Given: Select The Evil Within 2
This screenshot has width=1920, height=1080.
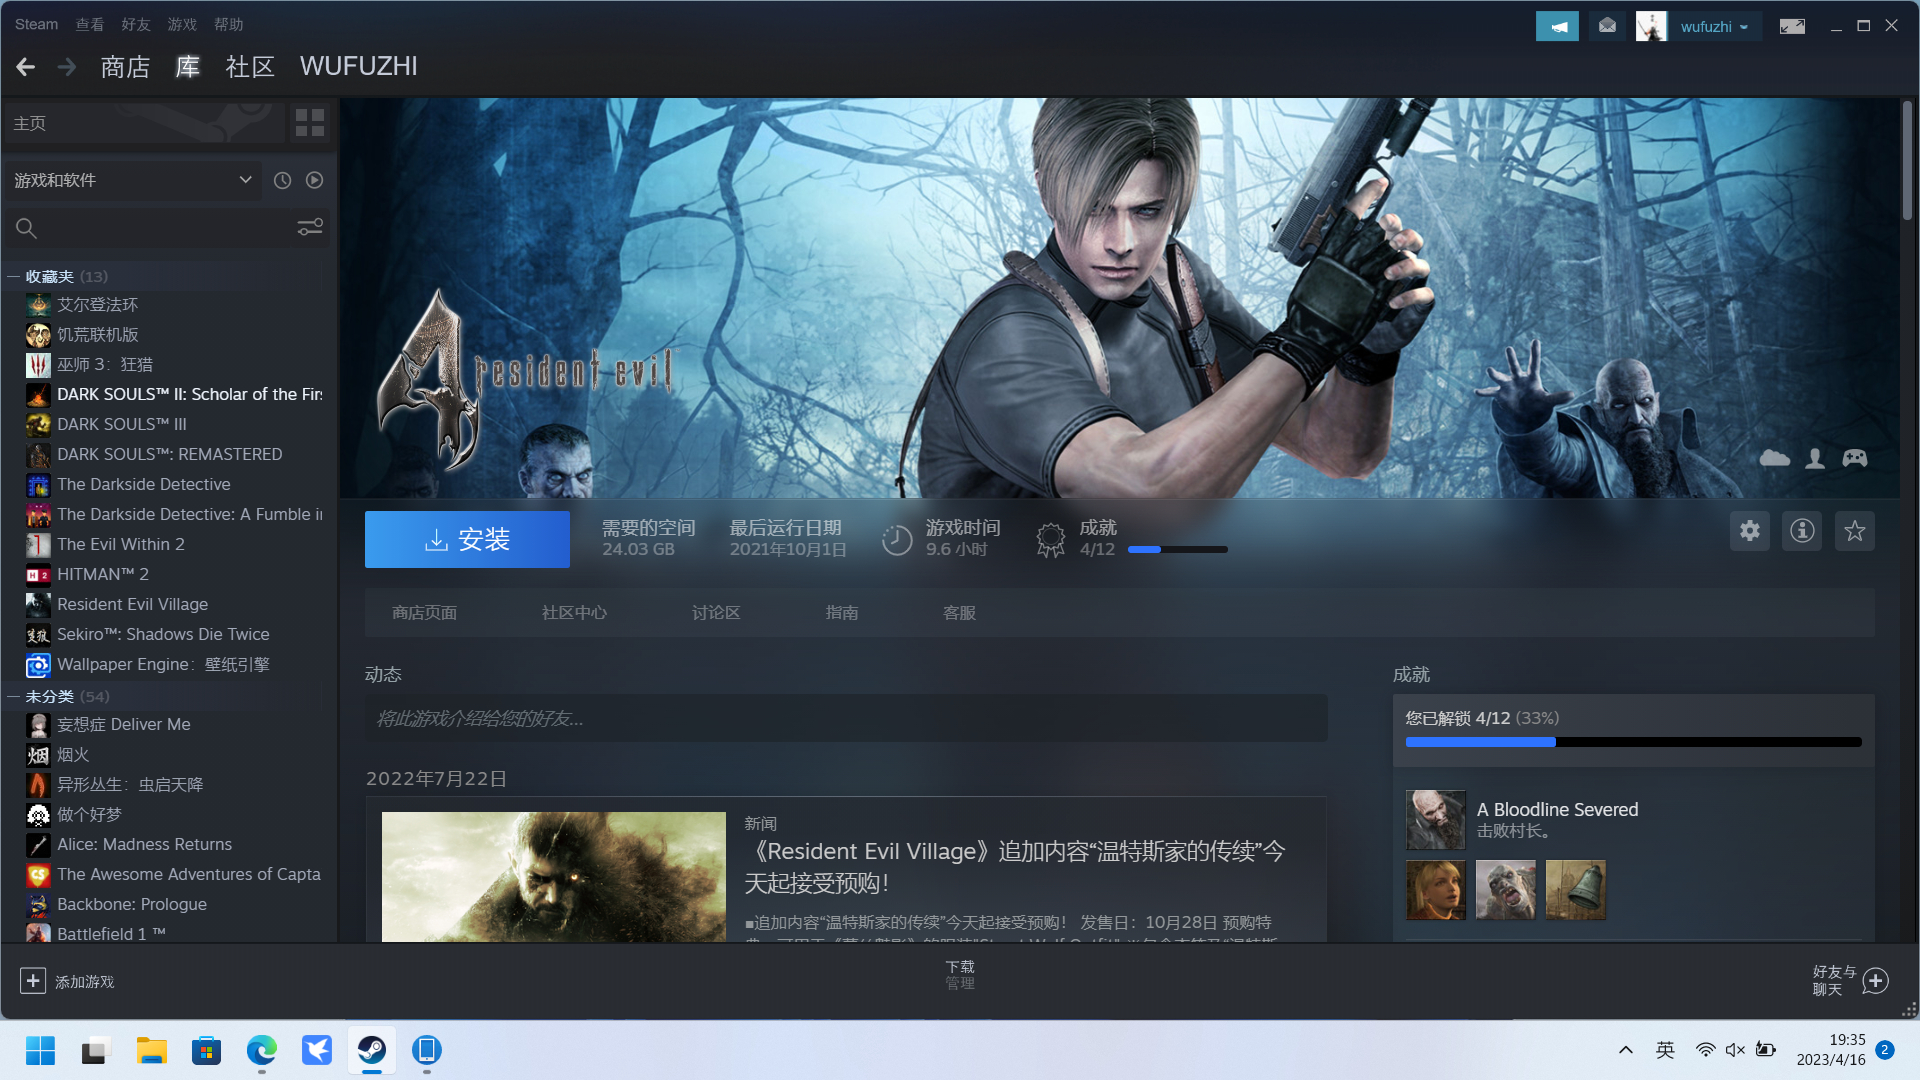Looking at the screenshot, I should (x=121, y=544).
